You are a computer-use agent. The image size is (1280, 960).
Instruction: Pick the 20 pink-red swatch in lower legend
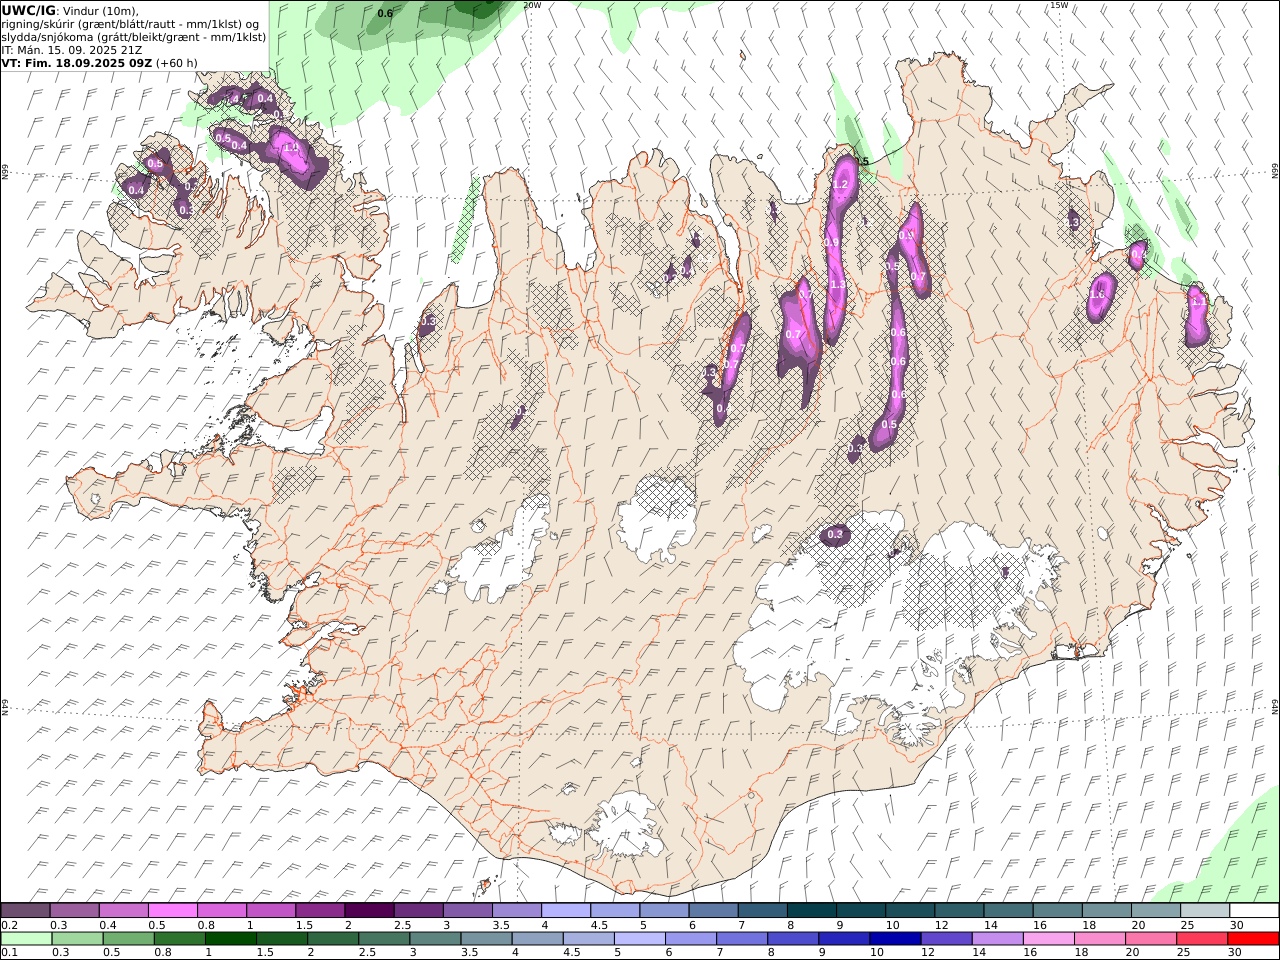tap(1150, 938)
